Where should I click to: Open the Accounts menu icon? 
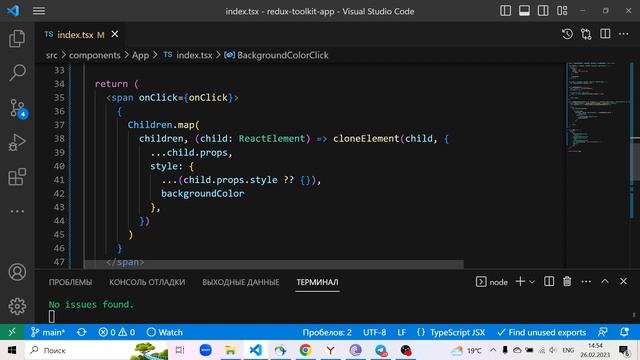click(x=17, y=272)
